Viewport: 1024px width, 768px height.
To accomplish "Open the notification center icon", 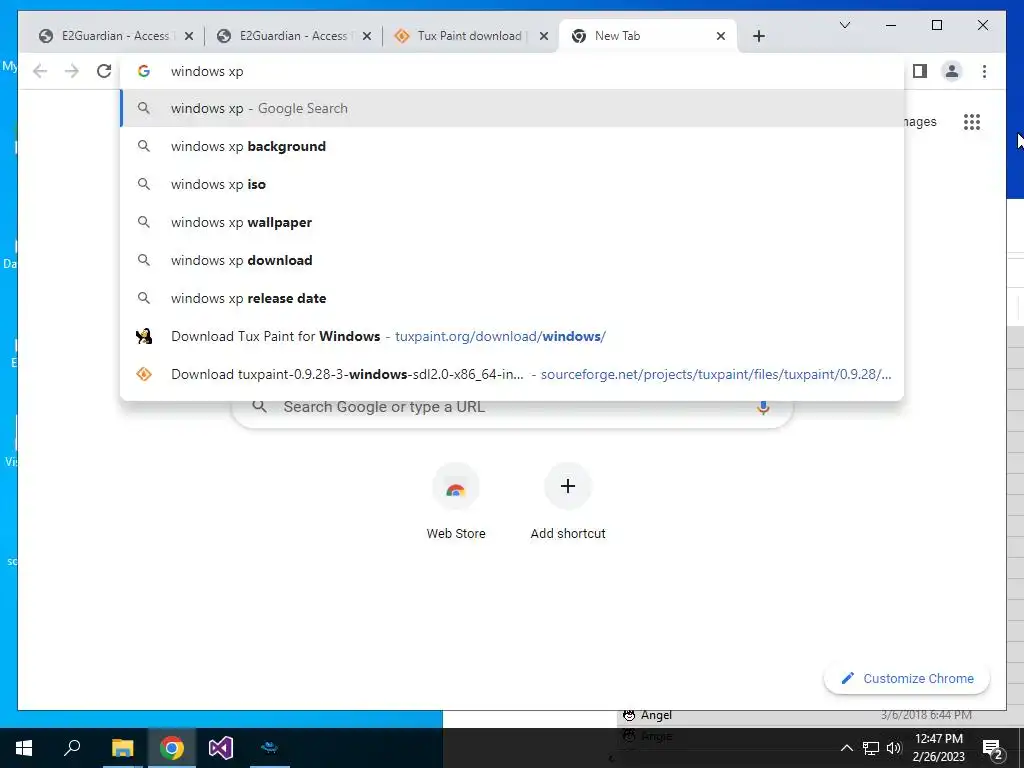I will pyautogui.click(x=993, y=749).
